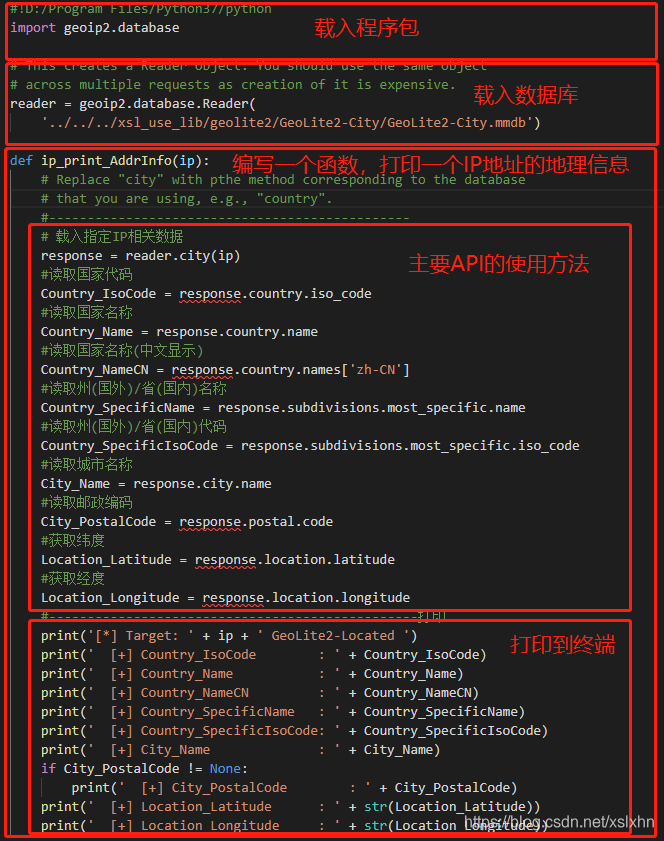Image resolution: width=664 pixels, height=841 pixels.
Task: Click the 'Country_SpecificName = response.subdivisions' assignment line
Action: coord(283,408)
